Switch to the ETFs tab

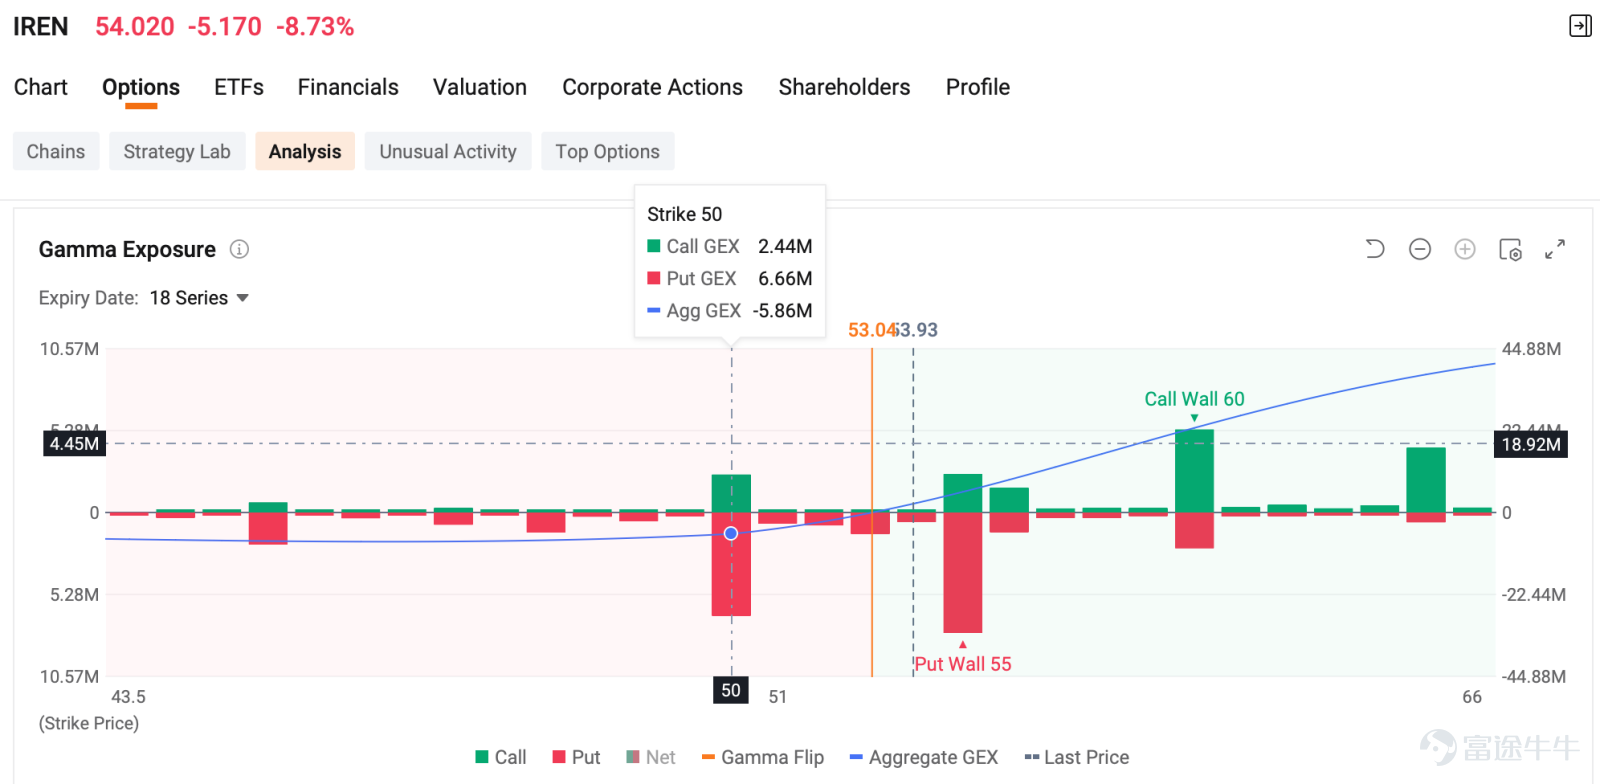click(x=239, y=87)
